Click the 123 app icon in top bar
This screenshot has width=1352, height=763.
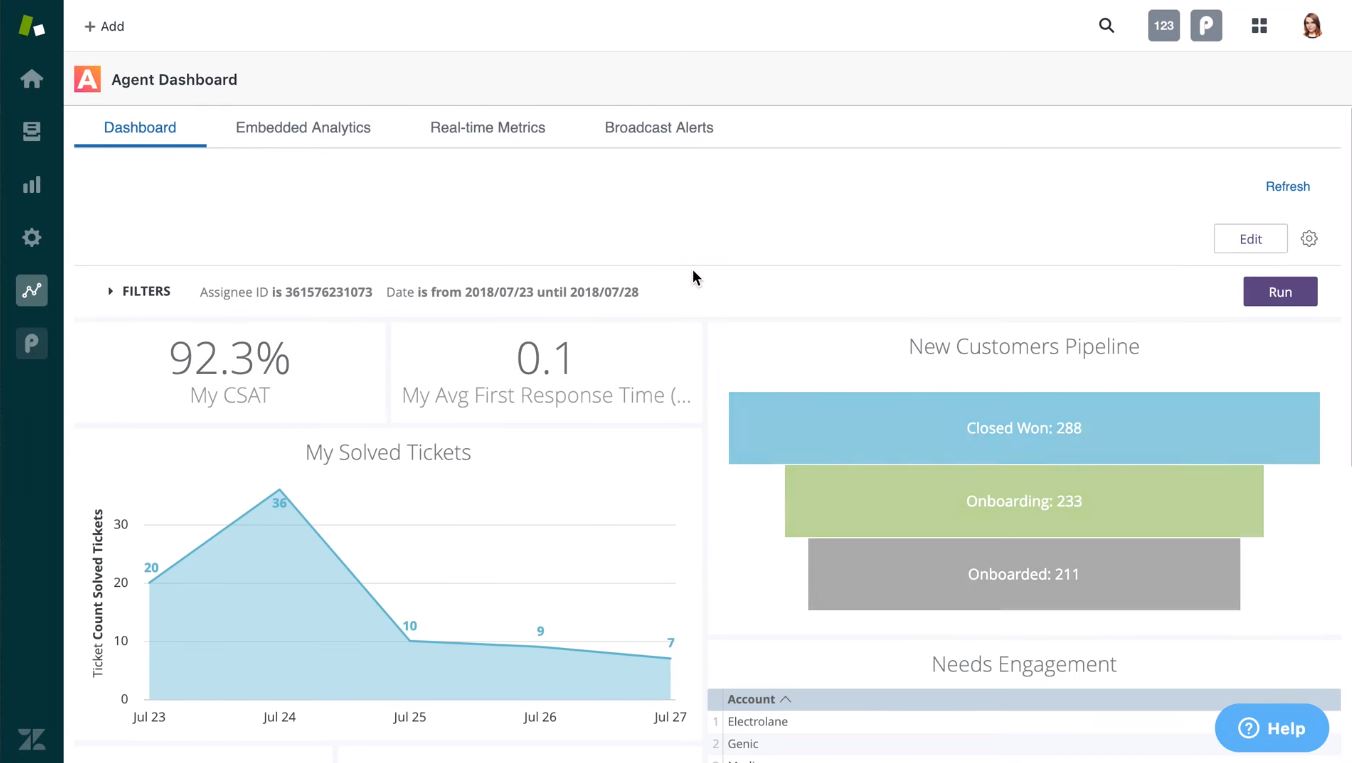1163,26
